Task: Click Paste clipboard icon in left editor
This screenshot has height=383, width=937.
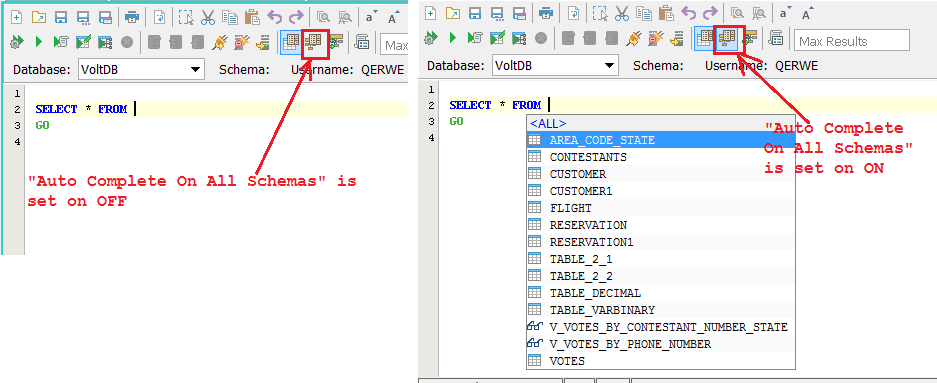Action: pyautogui.click(x=252, y=17)
